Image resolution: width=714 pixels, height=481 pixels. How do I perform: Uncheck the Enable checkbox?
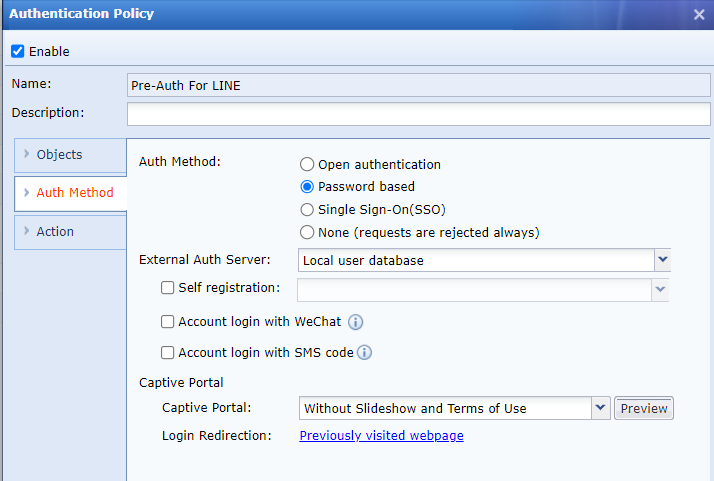(18, 51)
